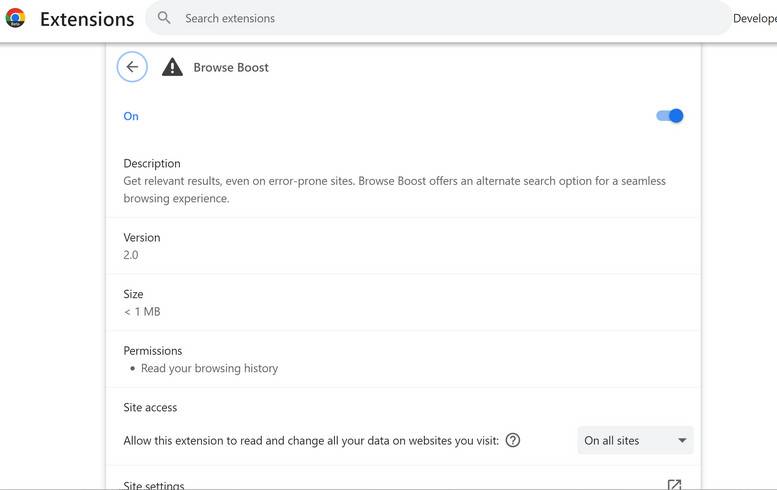Image resolution: width=777 pixels, height=490 pixels.
Task: Select the Site settings row label
Action: [154, 485]
